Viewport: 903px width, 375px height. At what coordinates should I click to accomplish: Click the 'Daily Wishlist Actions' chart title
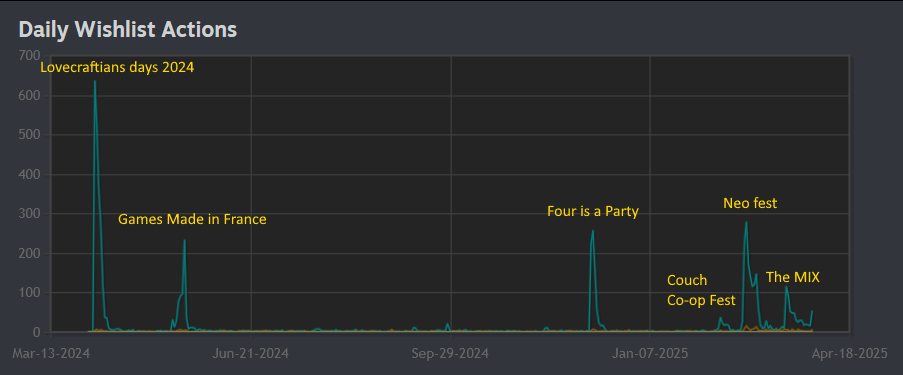tap(128, 29)
